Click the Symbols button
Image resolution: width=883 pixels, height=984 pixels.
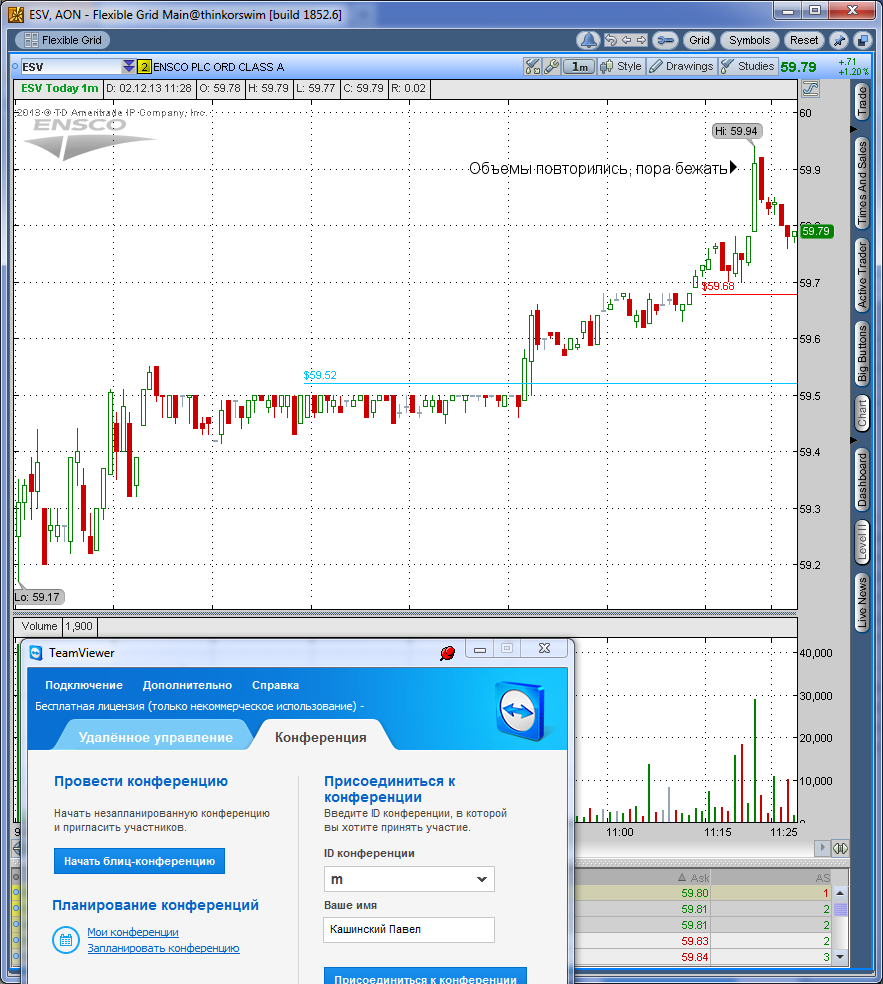pos(749,40)
